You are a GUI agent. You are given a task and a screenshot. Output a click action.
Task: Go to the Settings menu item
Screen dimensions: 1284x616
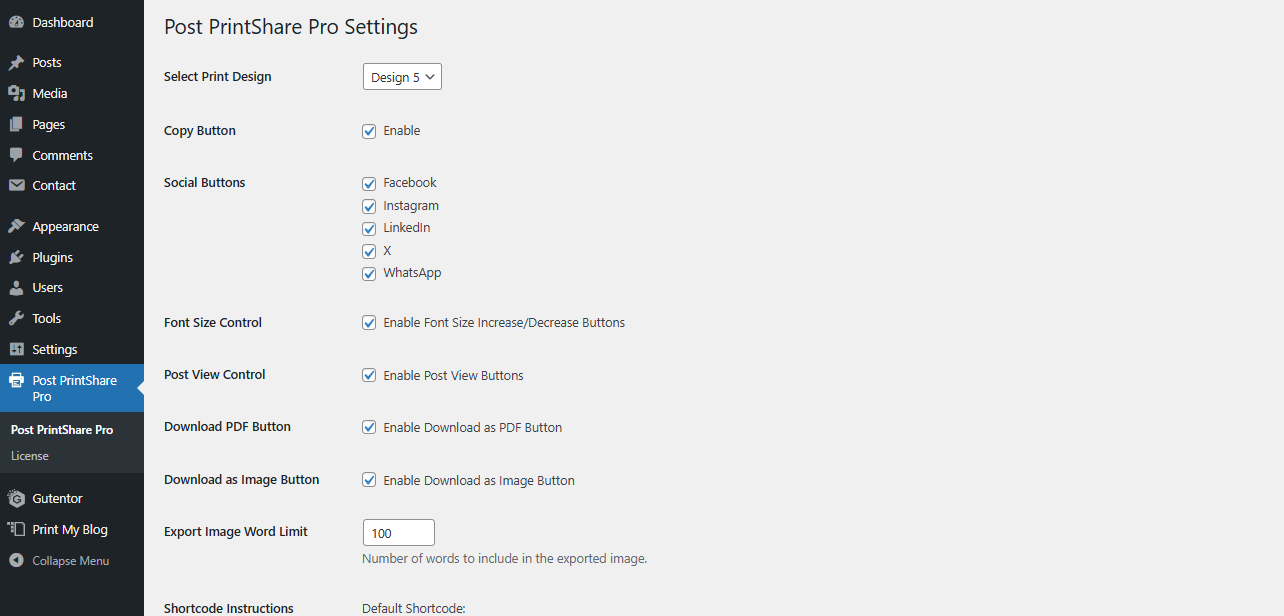click(54, 349)
